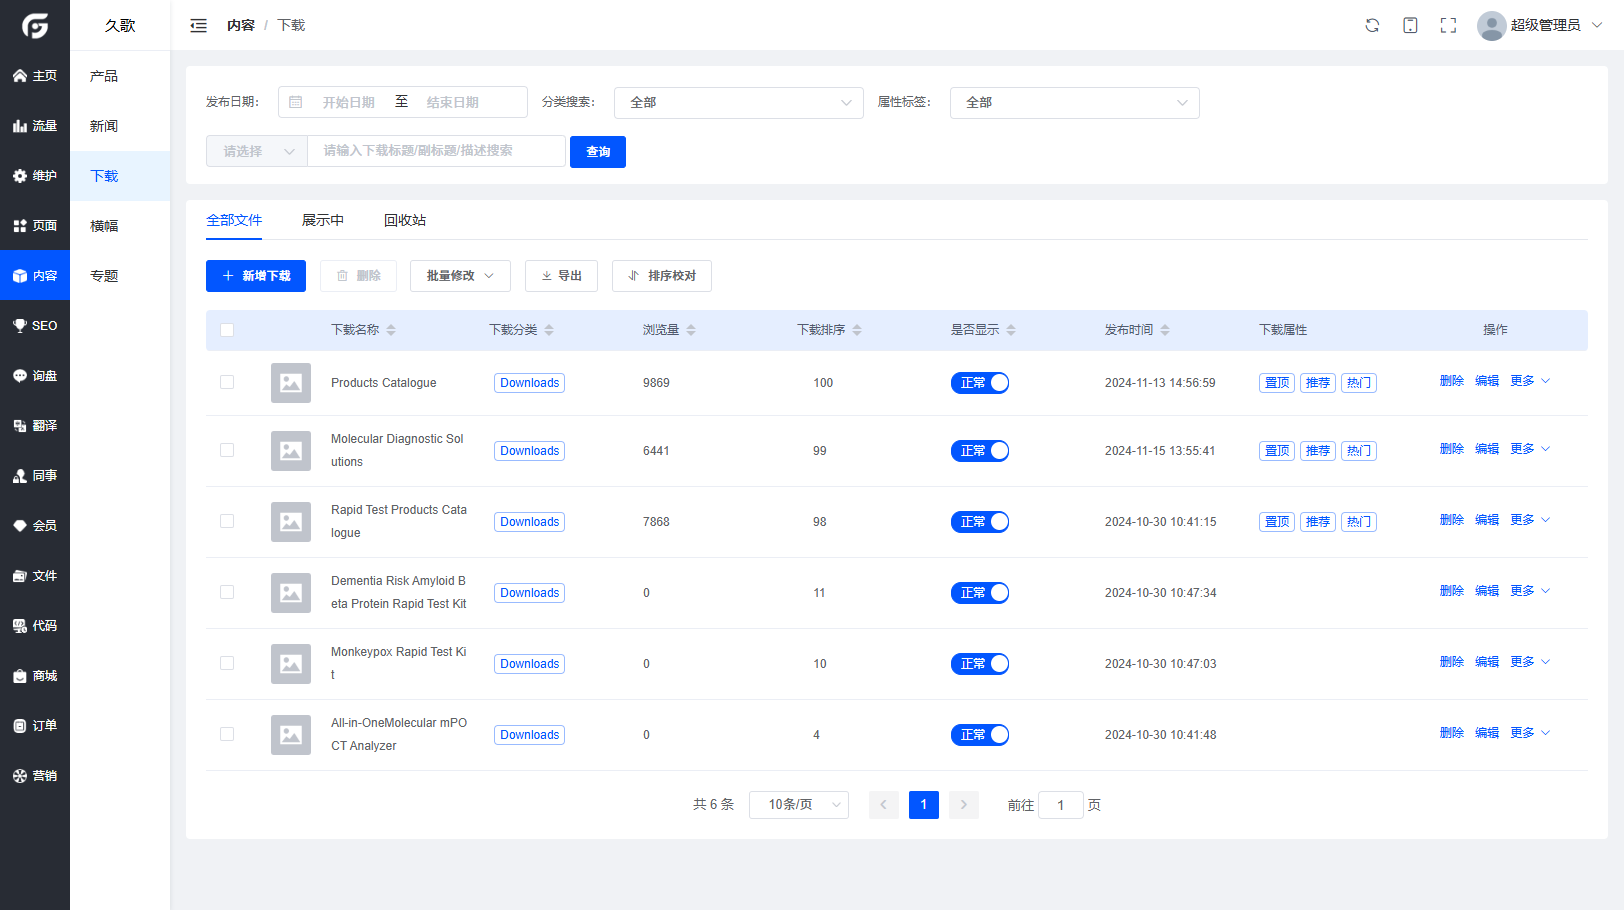This screenshot has width=1624, height=910.
Task: Click the 热门 tag on Rapid Test Products
Action: click(1359, 522)
